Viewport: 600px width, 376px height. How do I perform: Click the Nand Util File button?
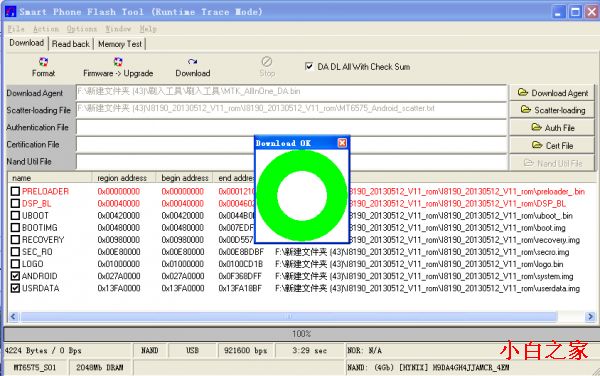click(x=552, y=163)
